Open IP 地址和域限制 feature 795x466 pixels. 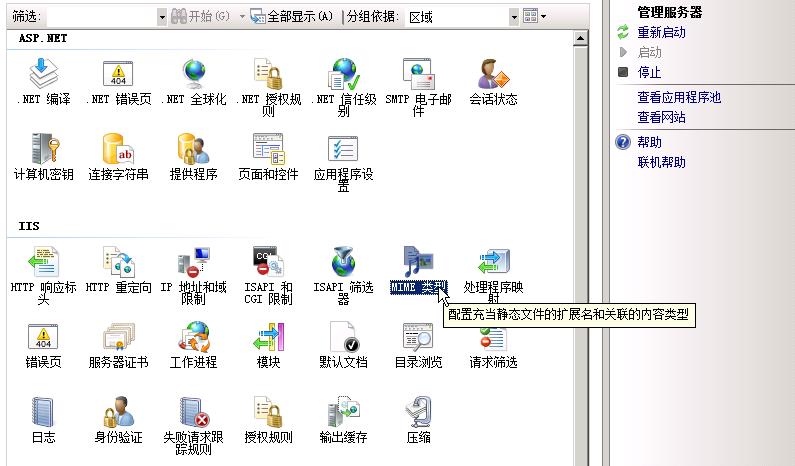(x=194, y=275)
